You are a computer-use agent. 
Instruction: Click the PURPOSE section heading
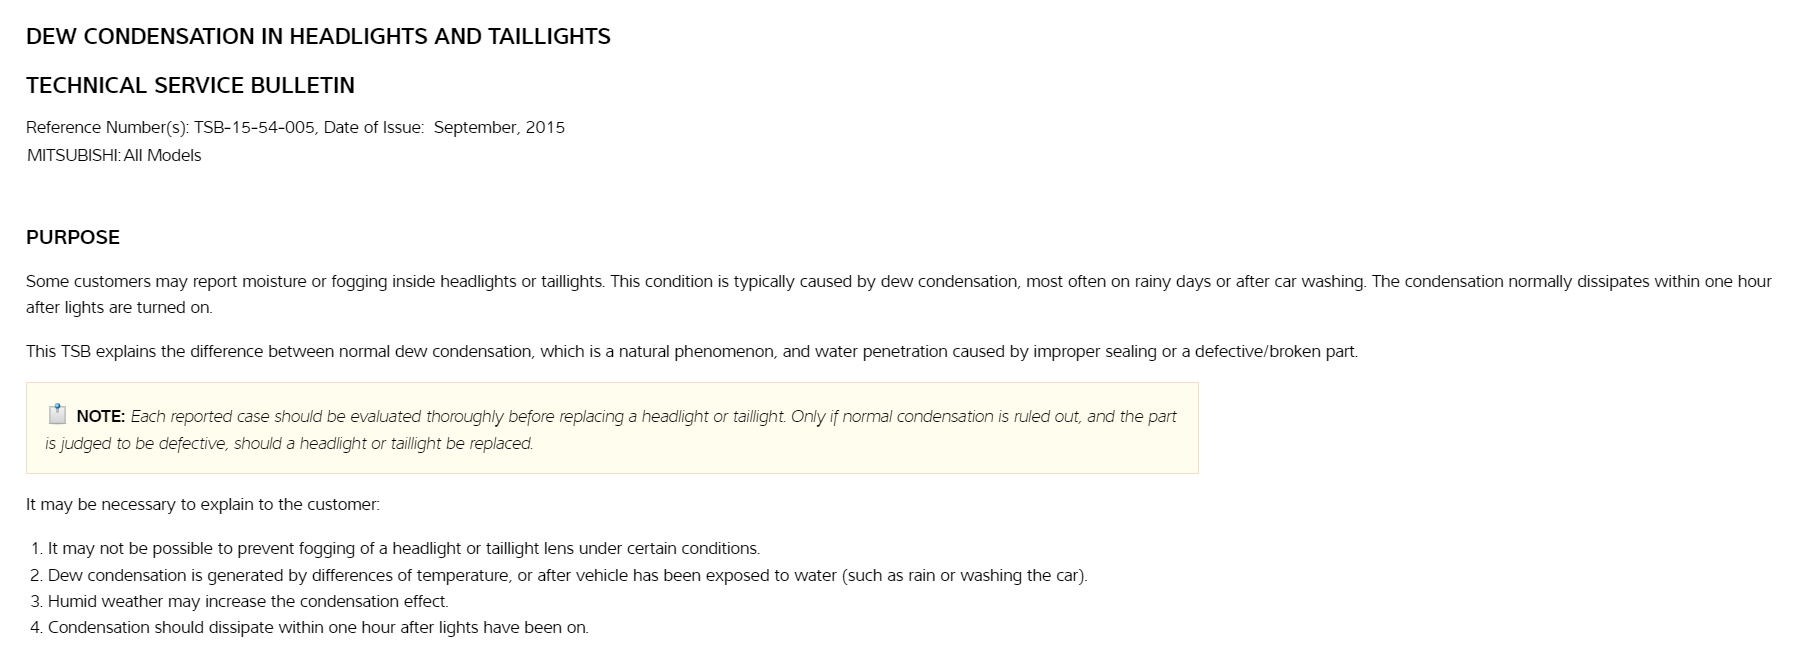coord(73,238)
